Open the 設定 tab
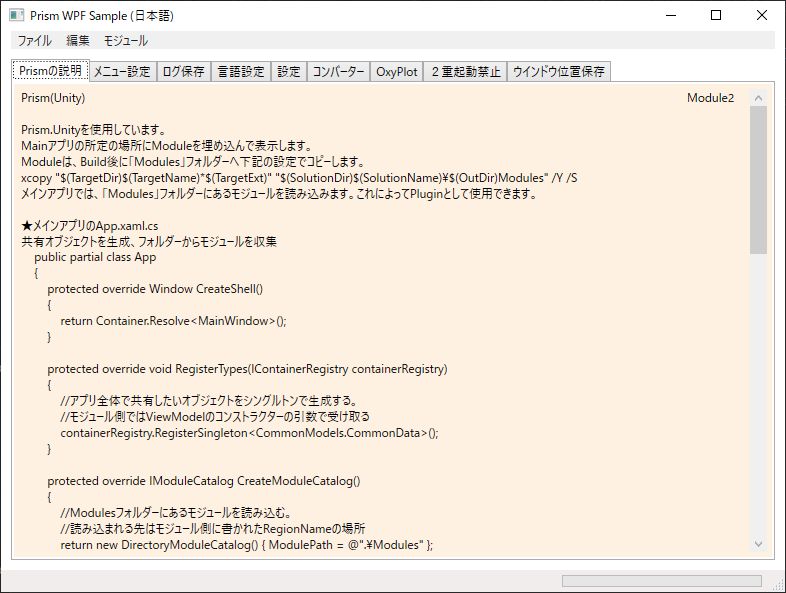 [x=289, y=72]
